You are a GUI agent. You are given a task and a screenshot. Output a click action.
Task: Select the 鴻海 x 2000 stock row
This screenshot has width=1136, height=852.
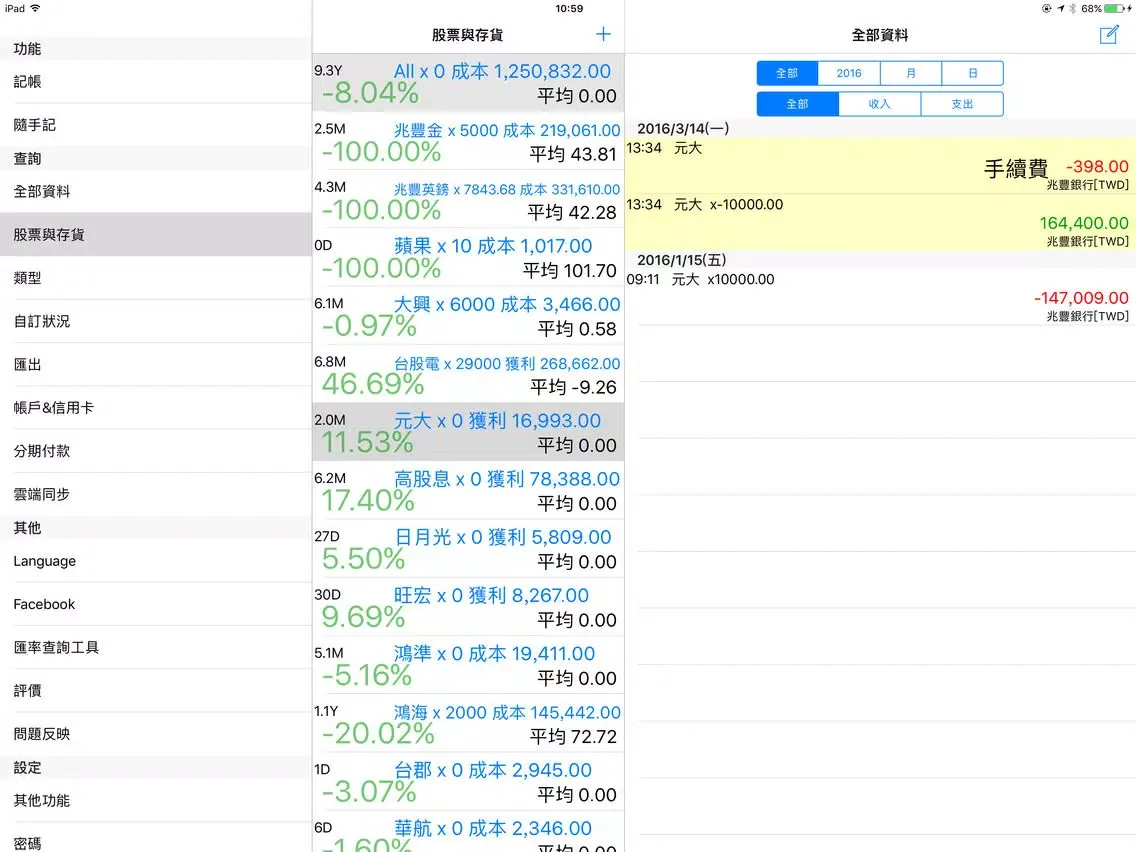coord(468,723)
